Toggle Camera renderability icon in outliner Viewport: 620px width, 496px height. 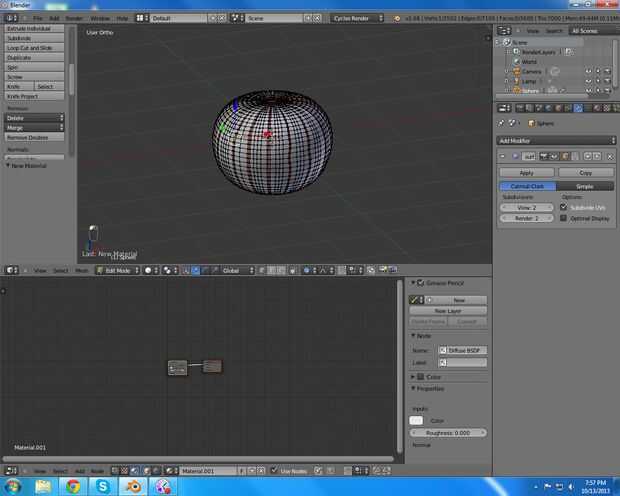click(607, 71)
